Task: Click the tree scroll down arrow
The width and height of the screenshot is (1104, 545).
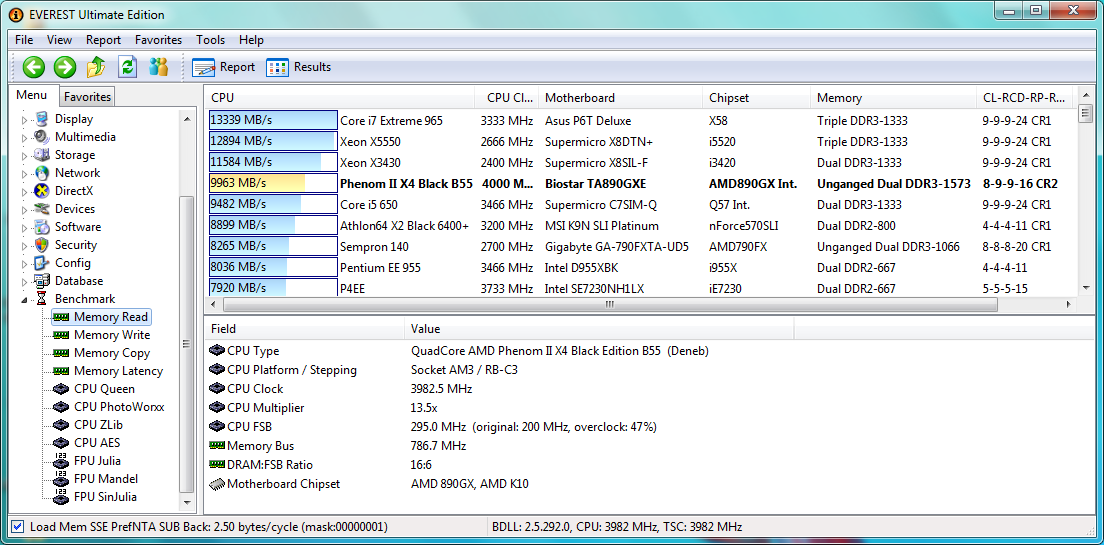Action: [x=187, y=503]
